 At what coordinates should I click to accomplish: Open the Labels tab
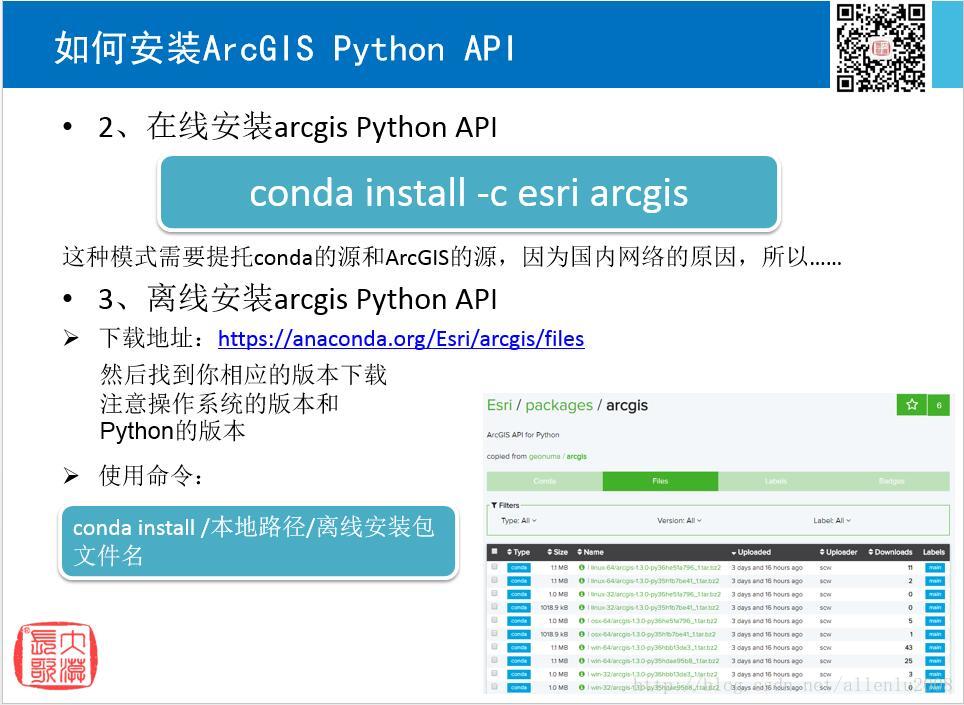[776, 481]
